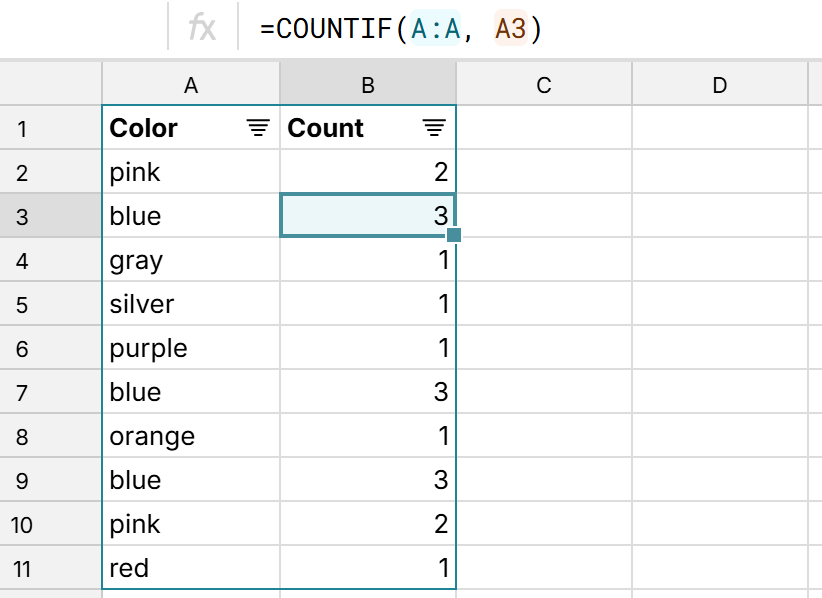Select row 11 header
The image size is (822, 598).
coord(22,568)
